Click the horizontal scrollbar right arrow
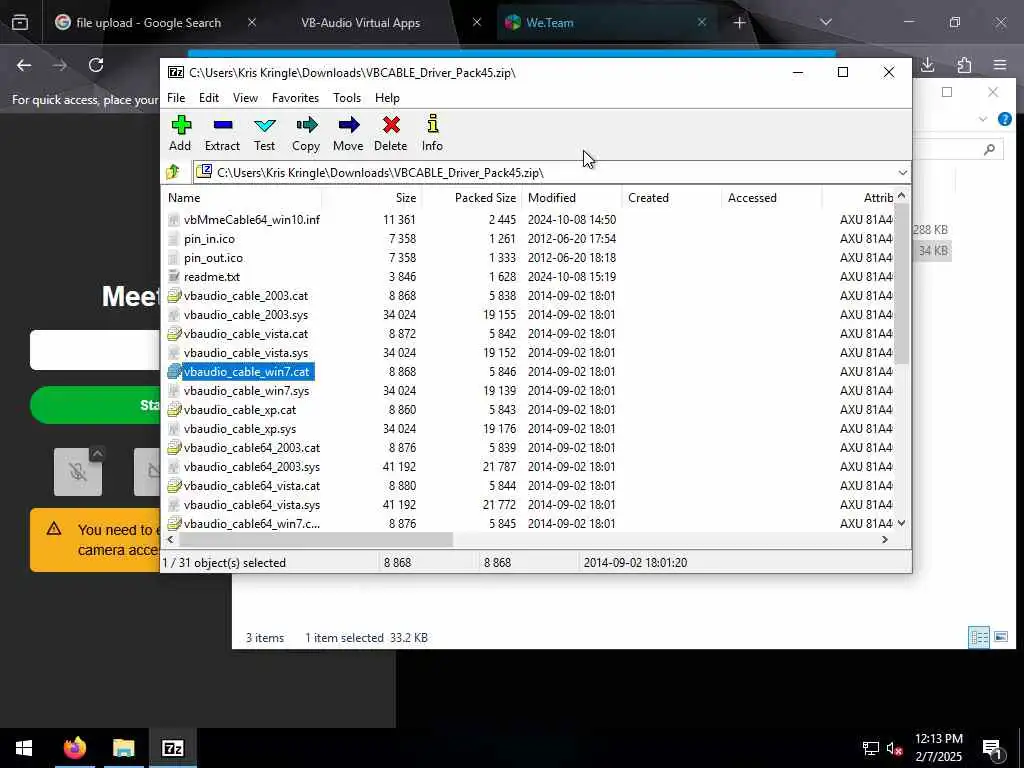 coord(886,539)
